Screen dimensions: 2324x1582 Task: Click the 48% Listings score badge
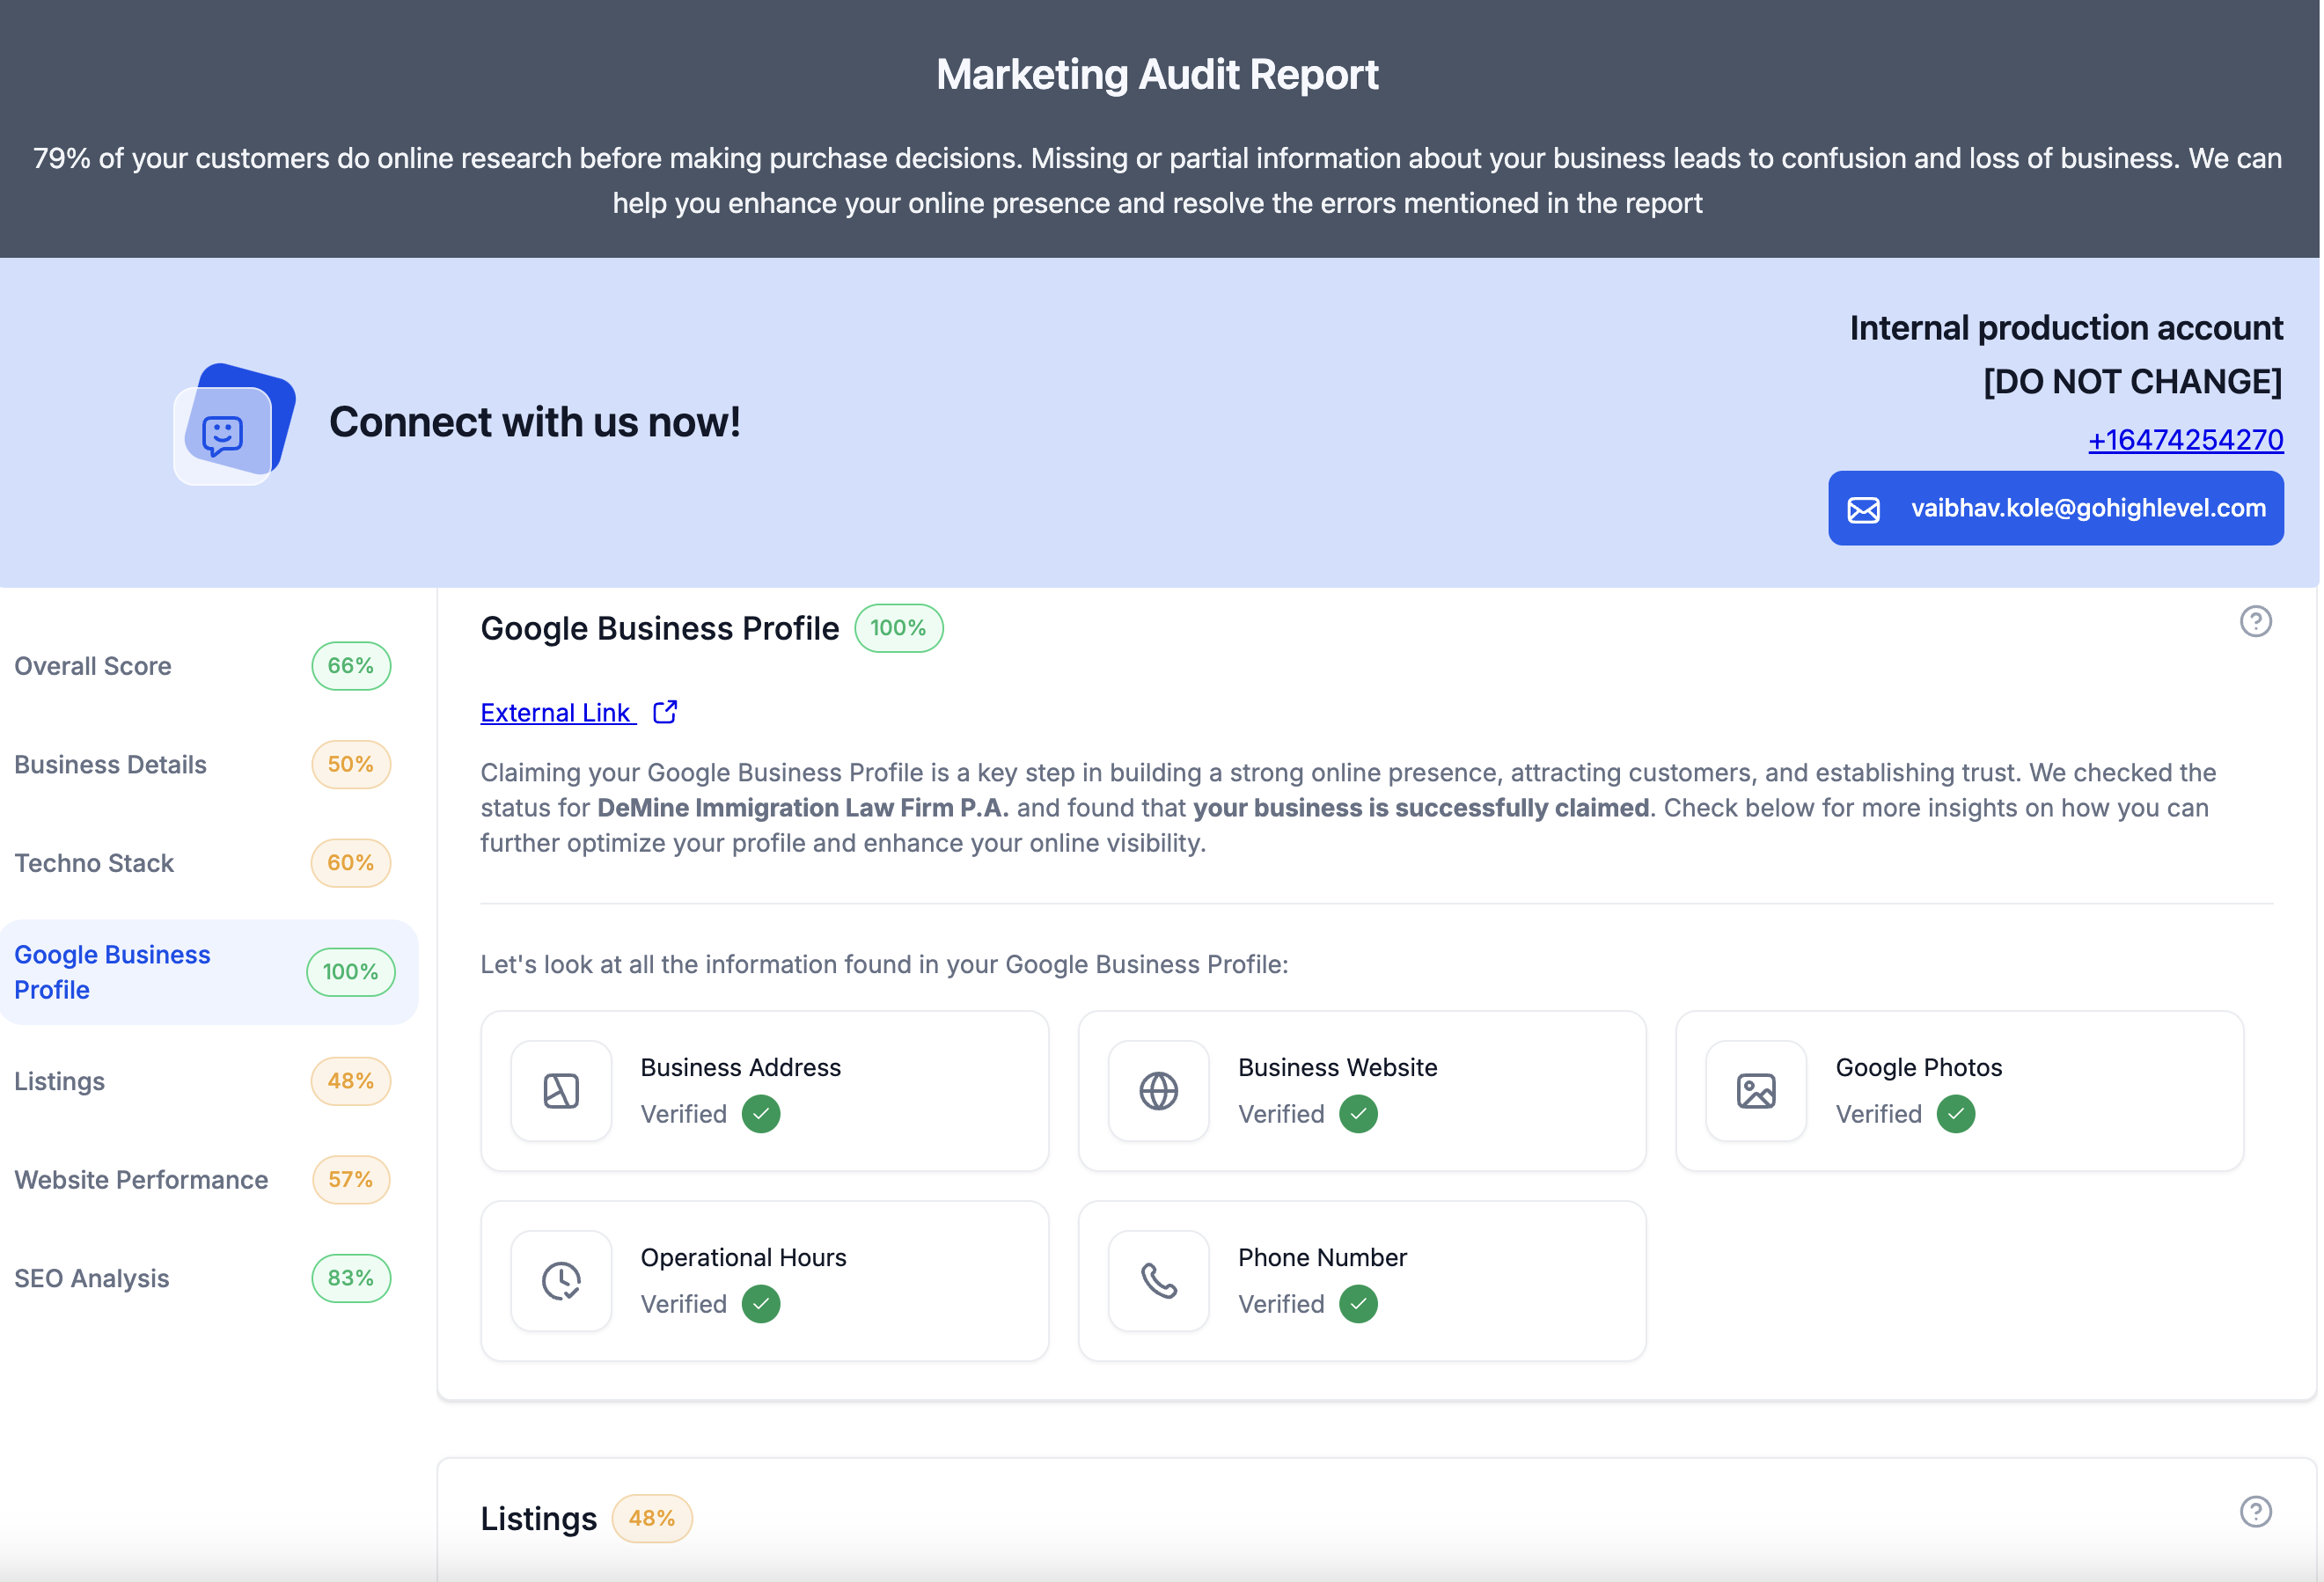[x=652, y=1518]
